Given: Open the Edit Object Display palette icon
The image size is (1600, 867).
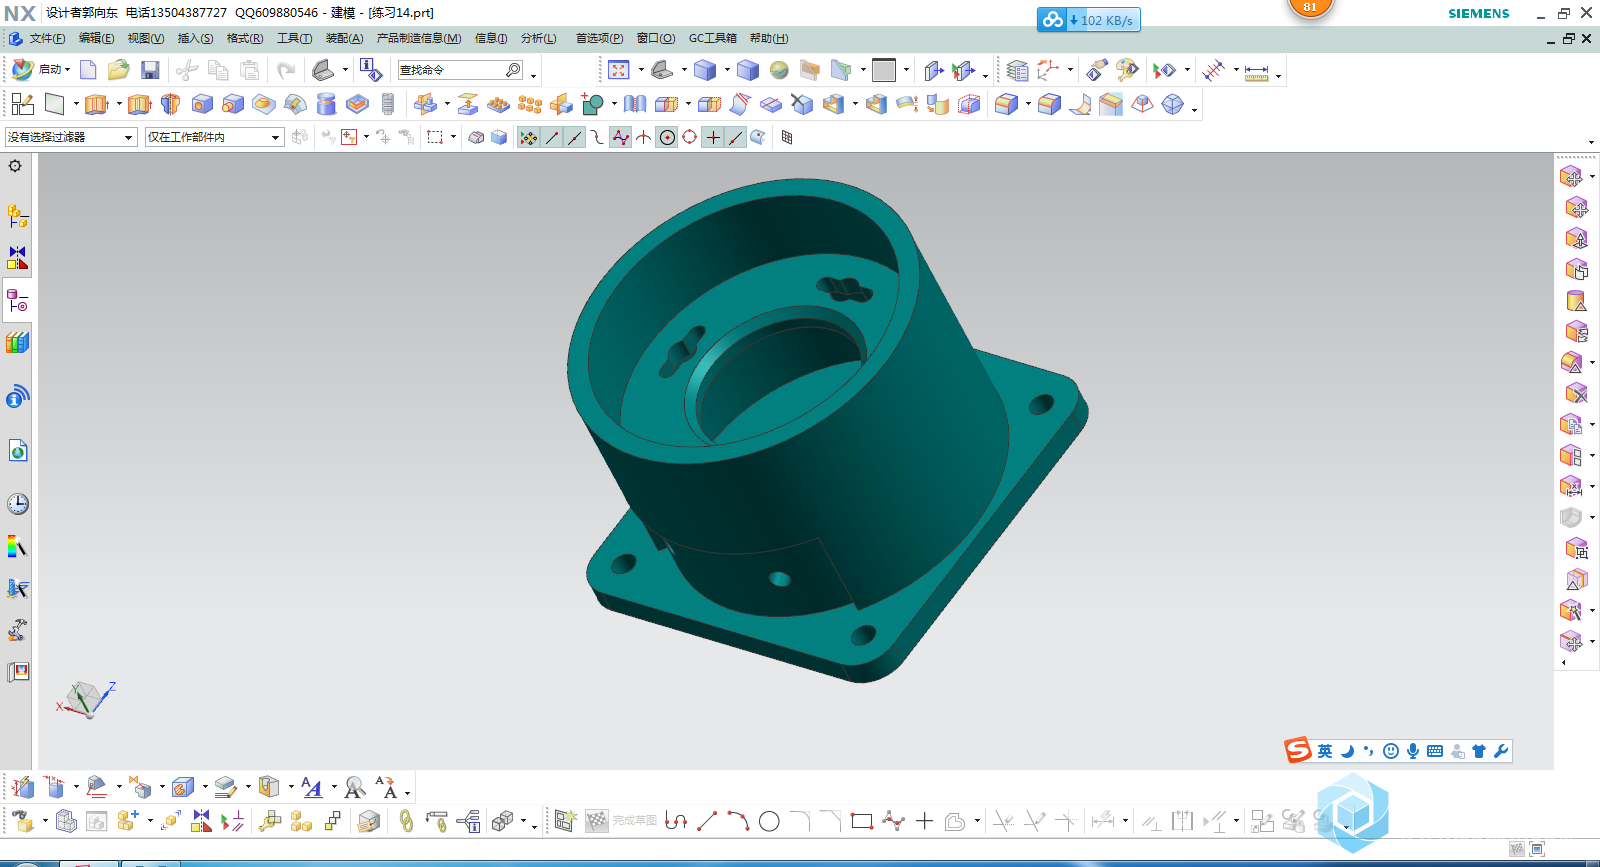Looking at the screenshot, I should pyautogui.click(x=1127, y=70).
